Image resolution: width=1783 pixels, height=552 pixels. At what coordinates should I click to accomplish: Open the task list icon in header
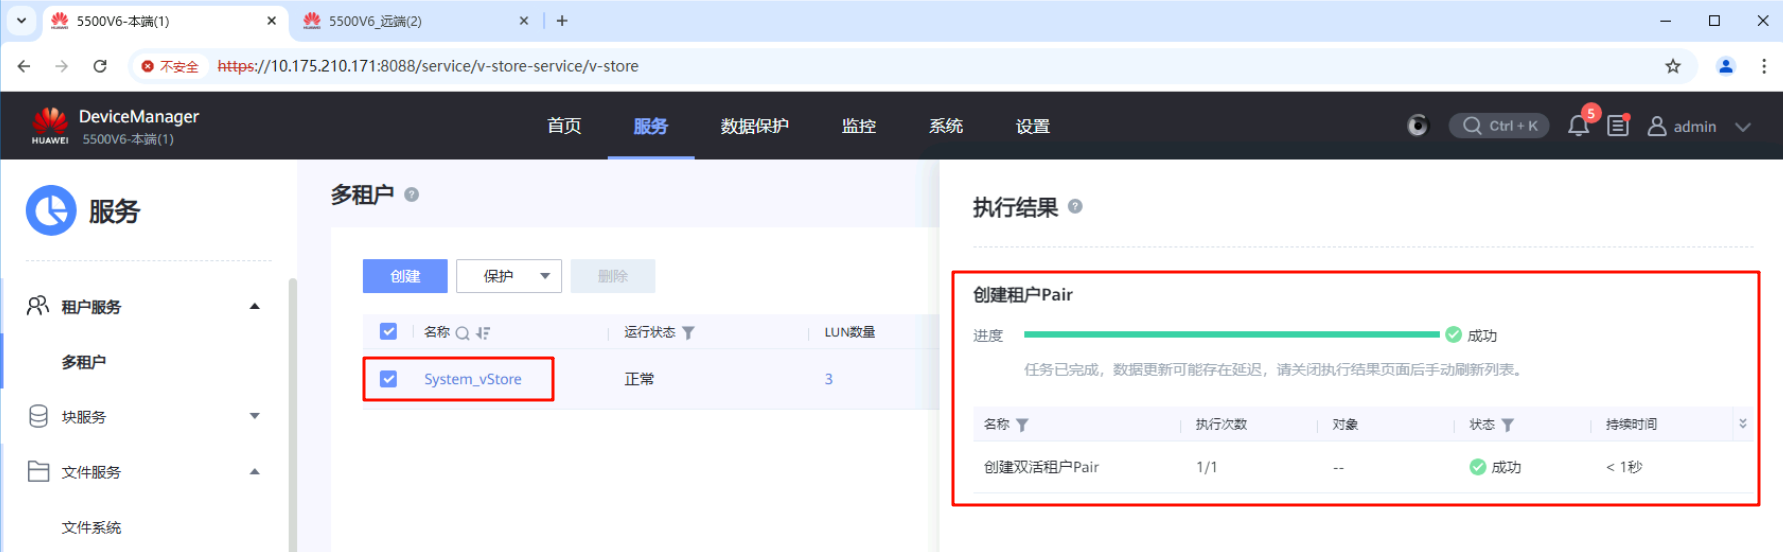(1618, 126)
